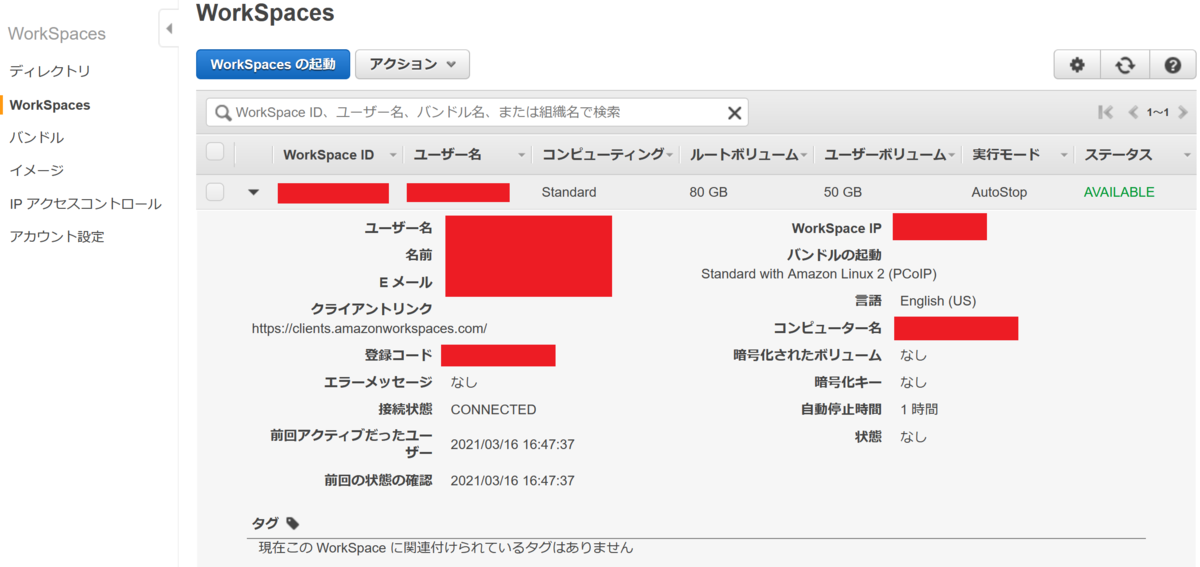1200x567 pixels.
Task: Open the help question mark icon
Action: click(1173, 65)
